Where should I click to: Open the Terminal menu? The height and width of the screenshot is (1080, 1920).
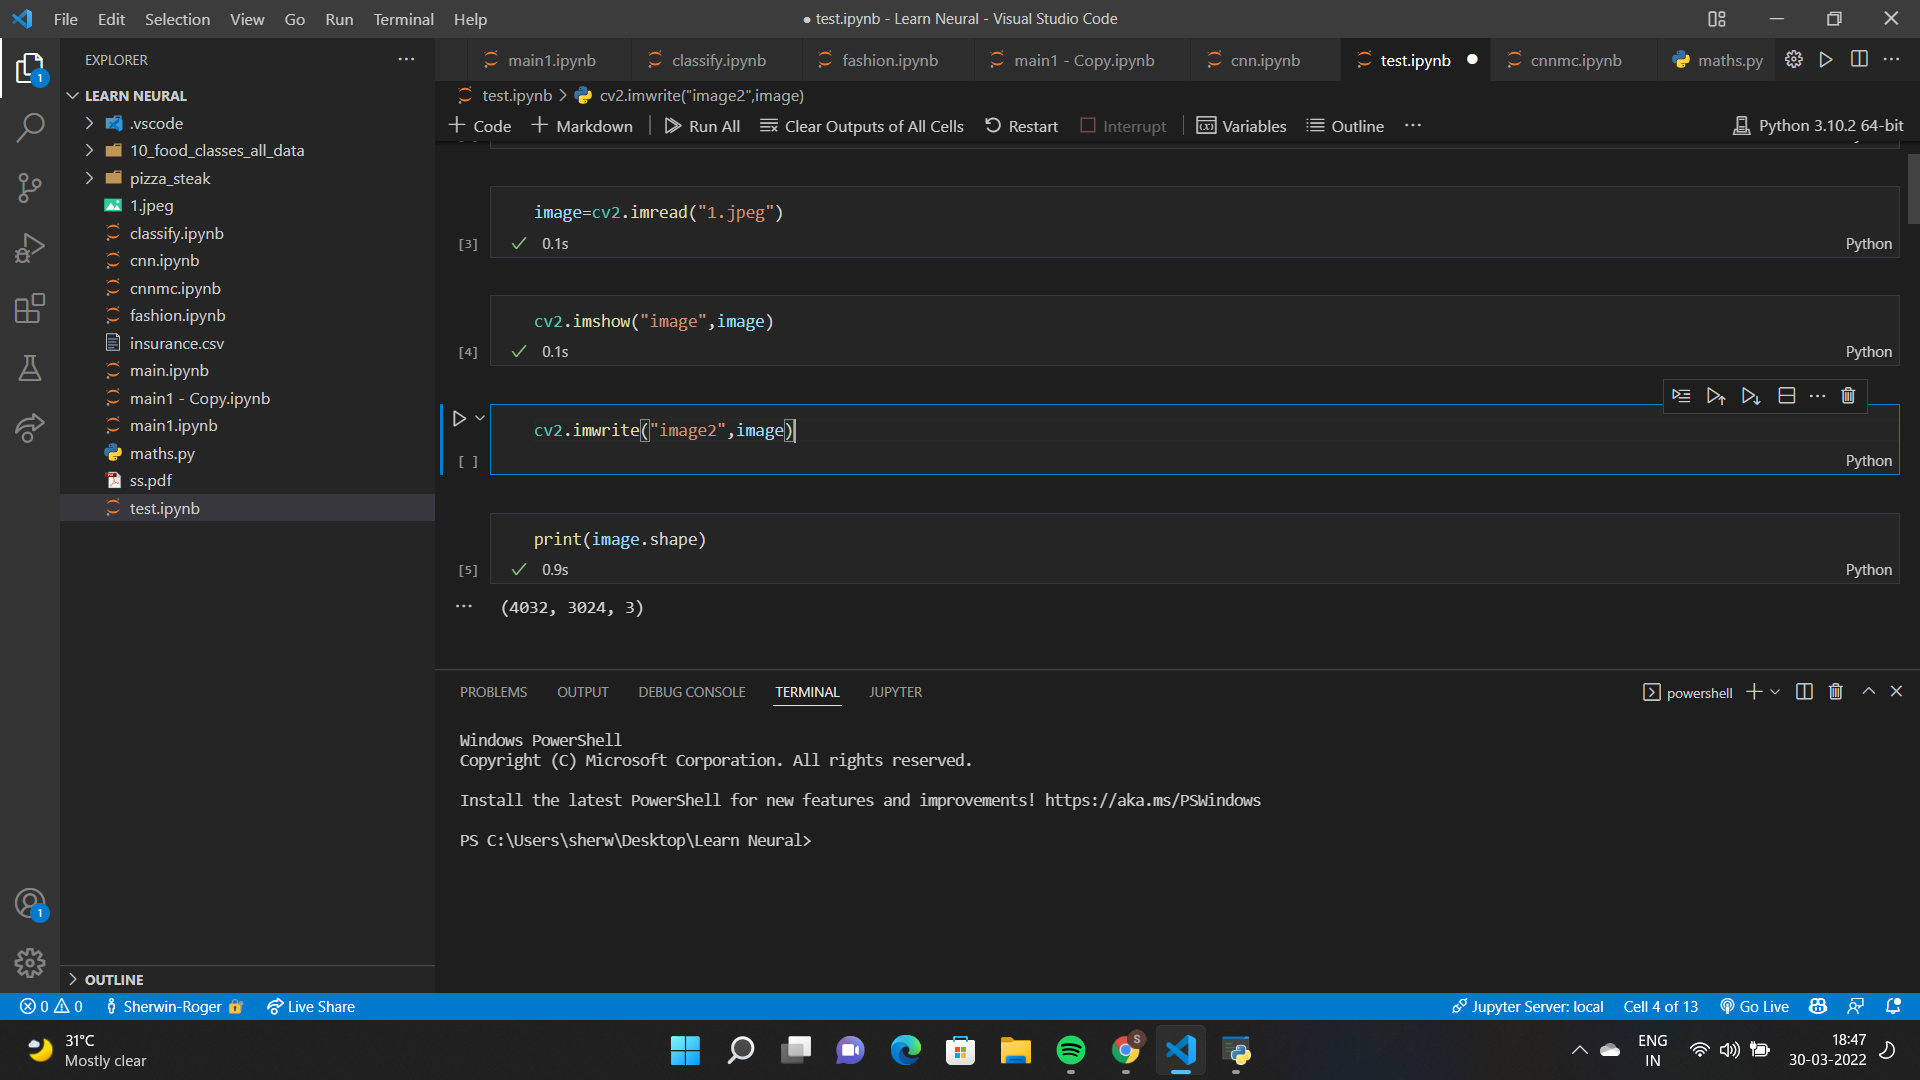pyautogui.click(x=403, y=19)
